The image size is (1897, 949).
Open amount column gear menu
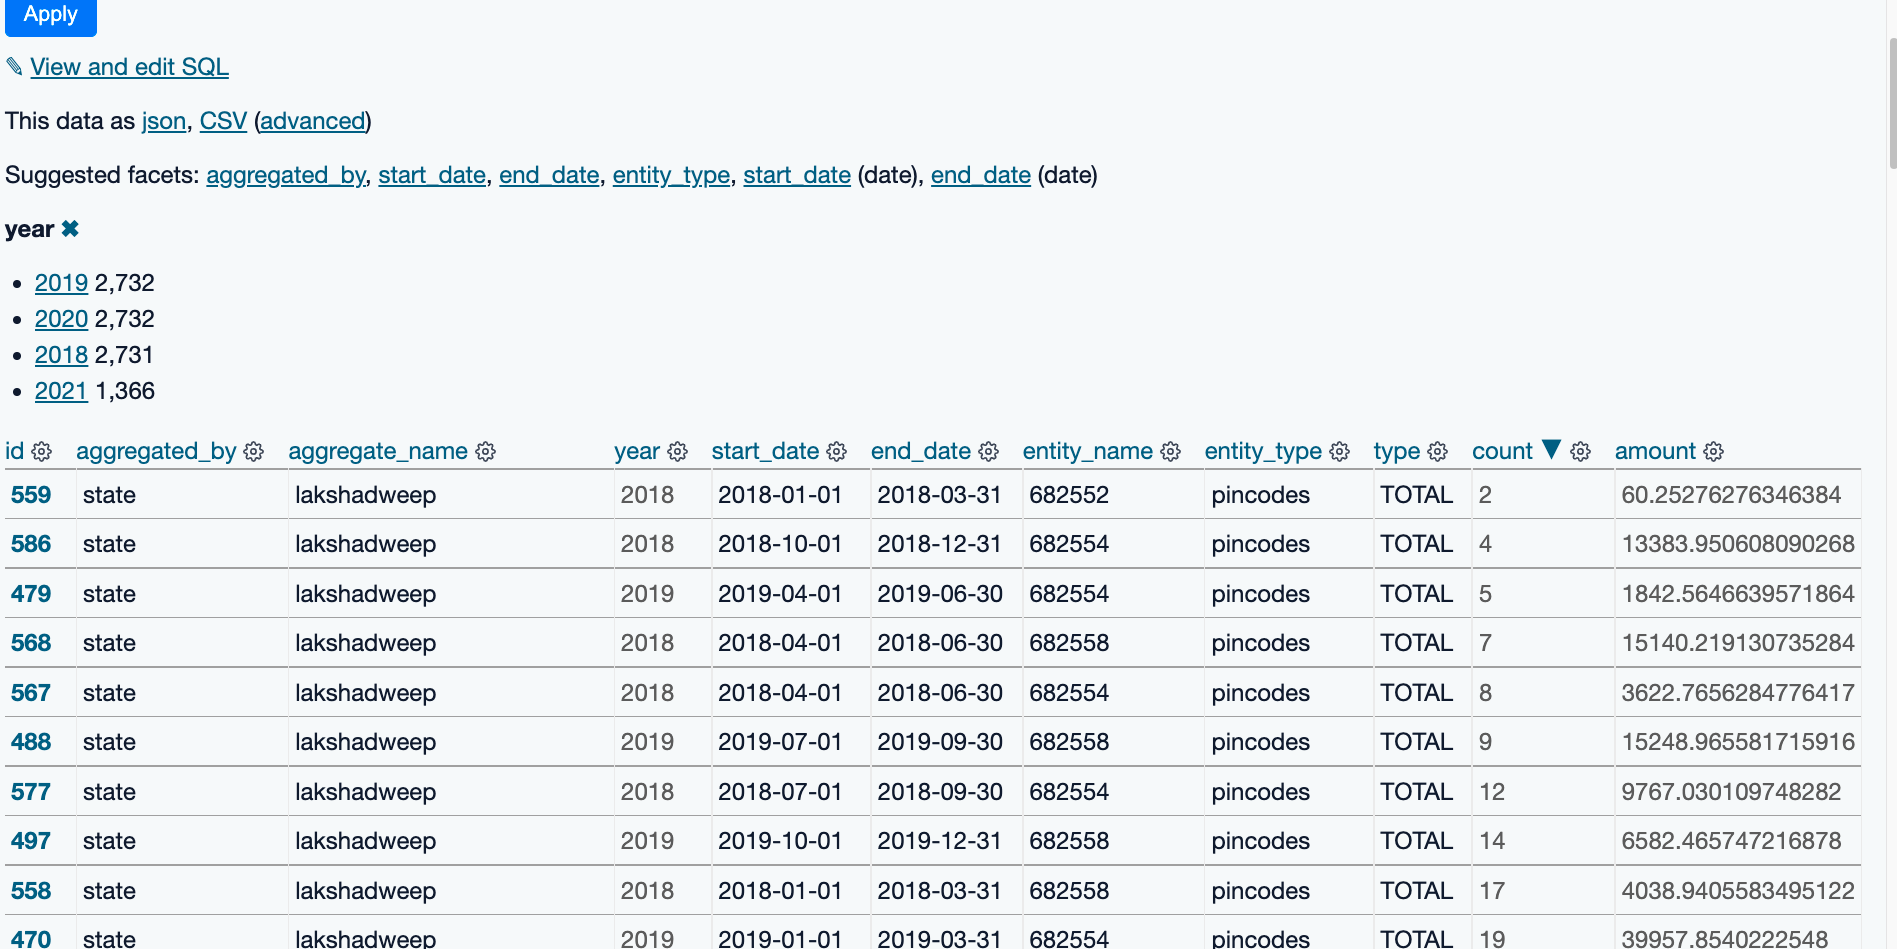(x=1713, y=452)
